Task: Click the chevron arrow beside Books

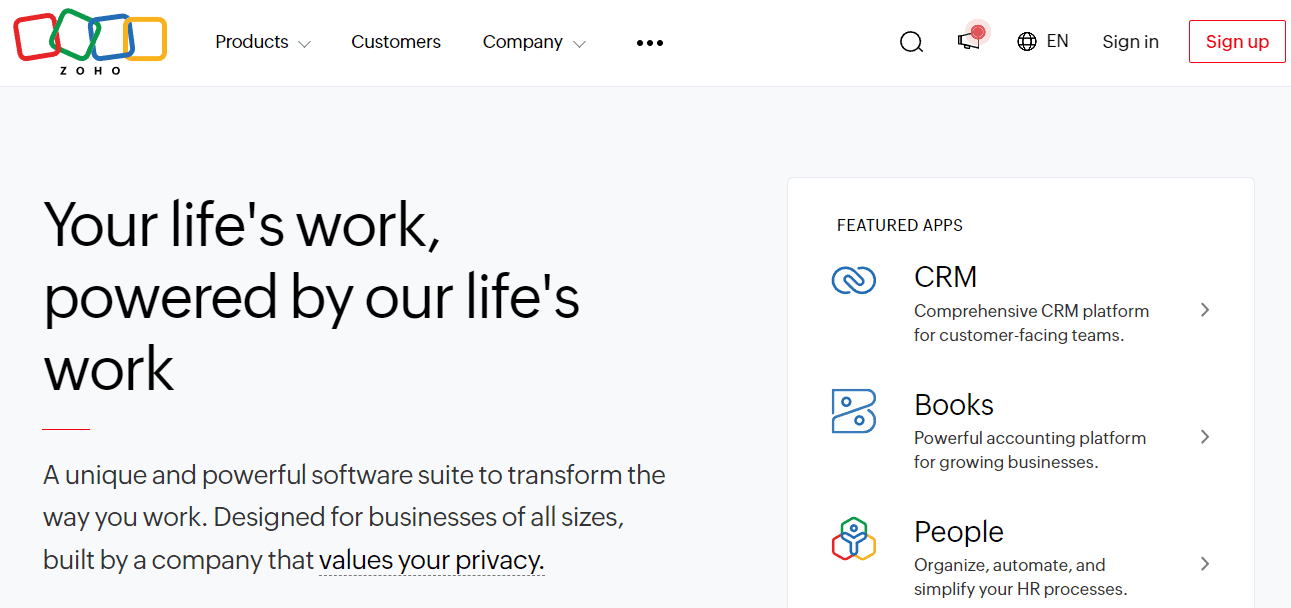Action: (x=1205, y=437)
